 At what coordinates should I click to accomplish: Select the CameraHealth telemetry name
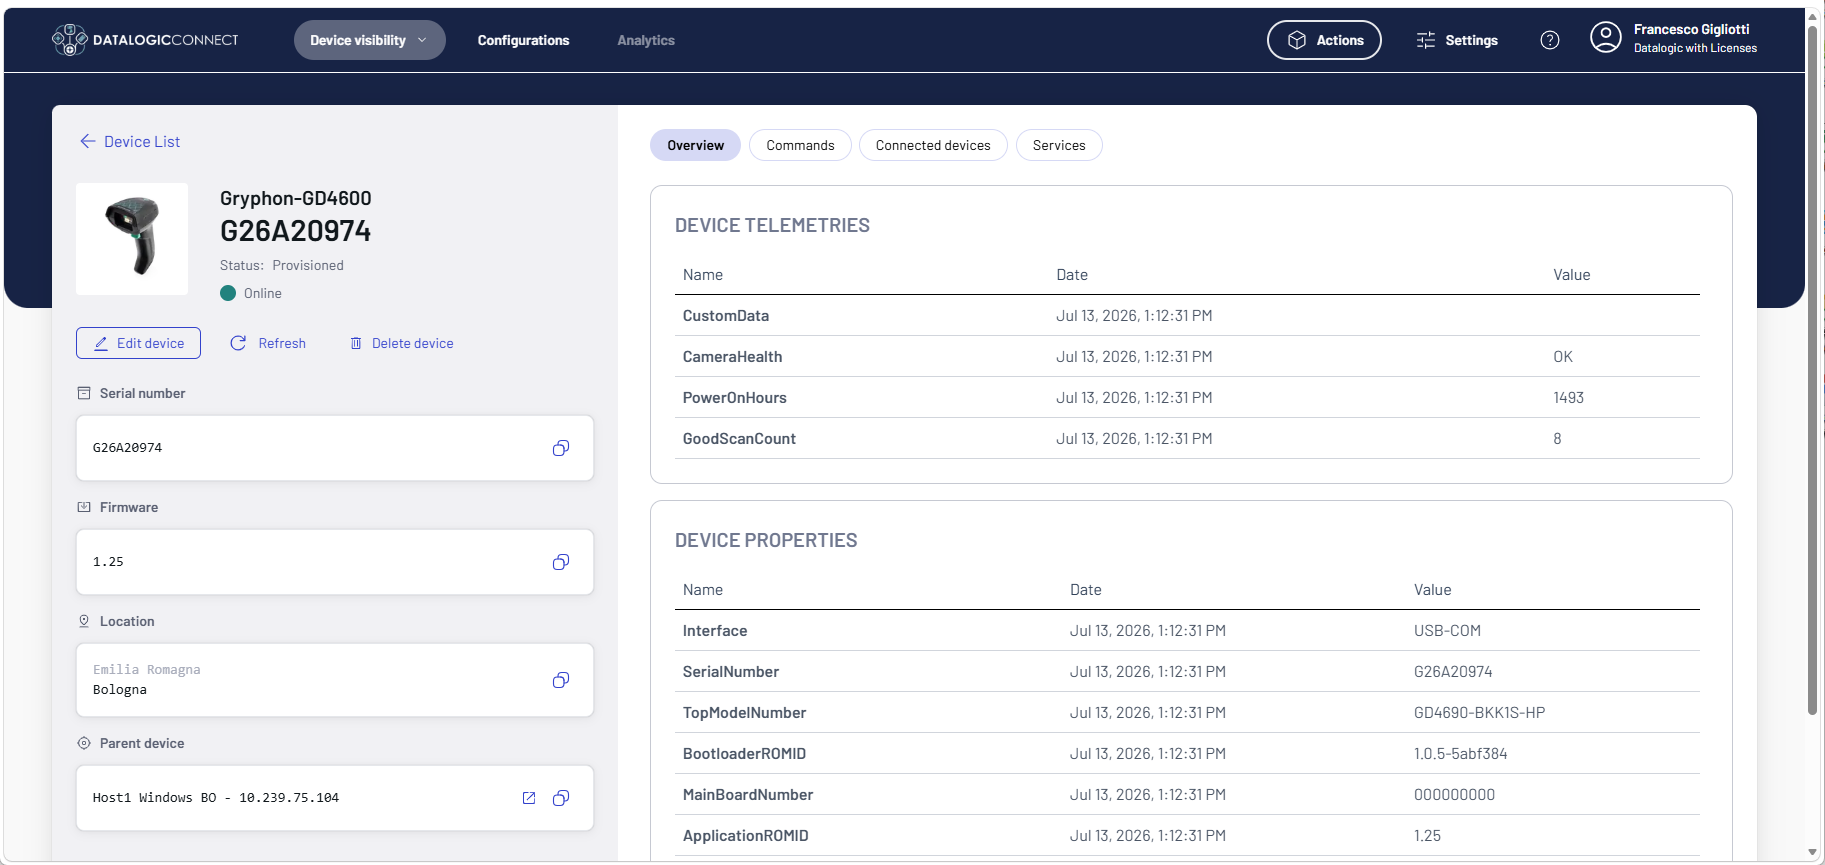point(733,357)
